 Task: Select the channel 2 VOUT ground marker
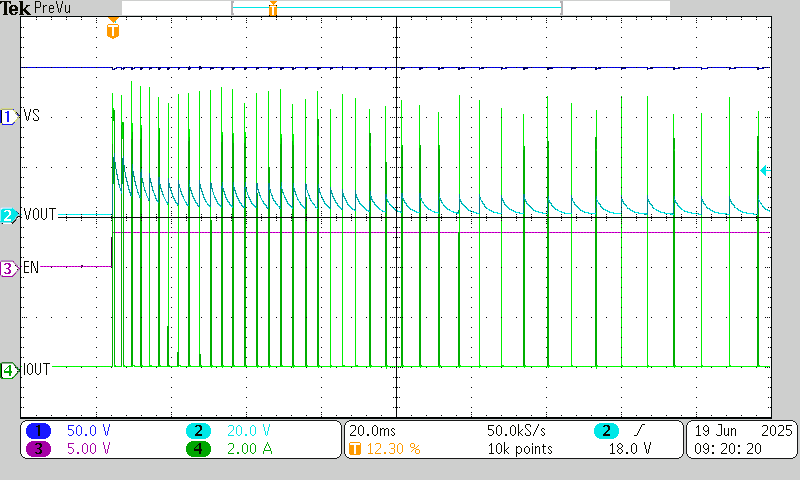[9, 215]
